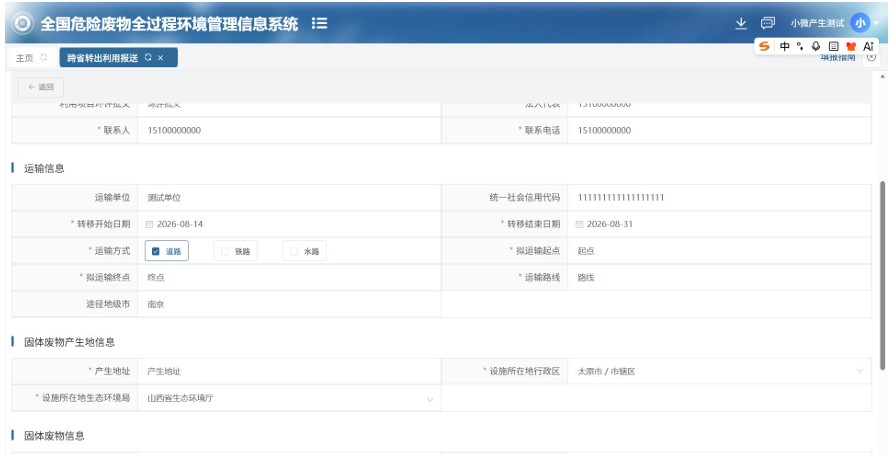
Task: Refresh the 跨省转出利用报送 tab
Action: (148, 57)
